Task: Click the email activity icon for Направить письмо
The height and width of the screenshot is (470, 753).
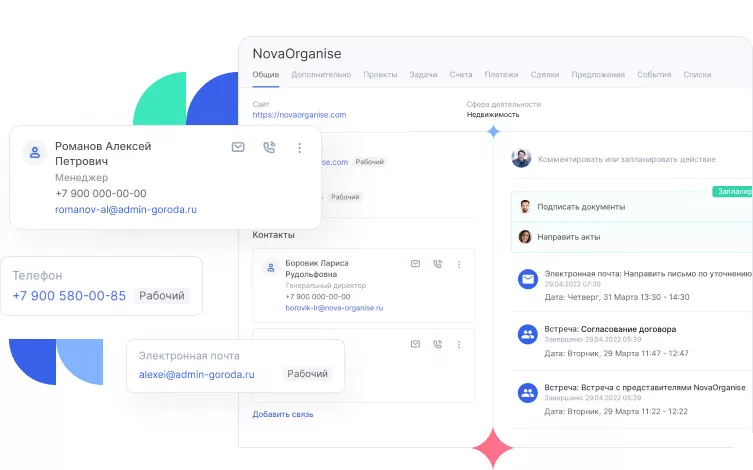Action: click(x=527, y=279)
